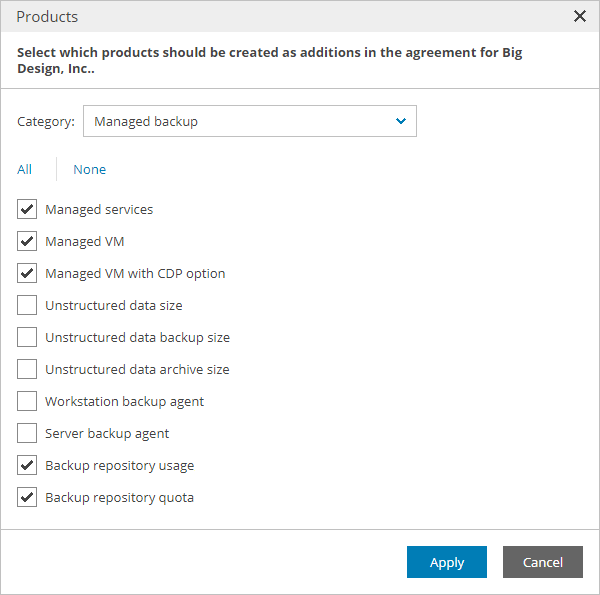The width and height of the screenshot is (600, 595).
Task: Check the Server backup agent box
Action: [27, 433]
